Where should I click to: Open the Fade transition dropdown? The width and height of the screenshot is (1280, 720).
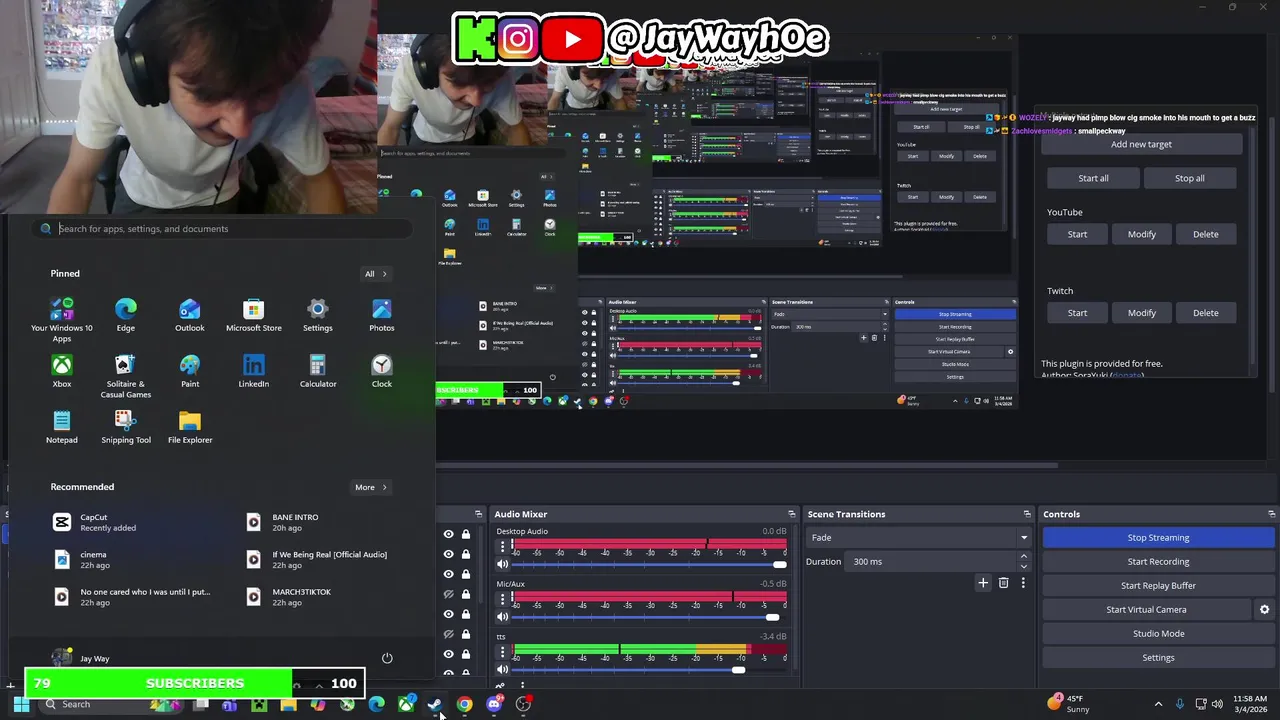918,537
